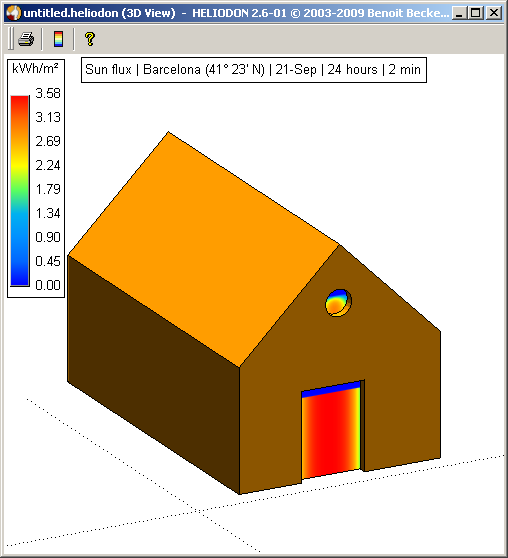Open help via the yellow question mark
The height and width of the screenshot is (558, 508).
90,39
